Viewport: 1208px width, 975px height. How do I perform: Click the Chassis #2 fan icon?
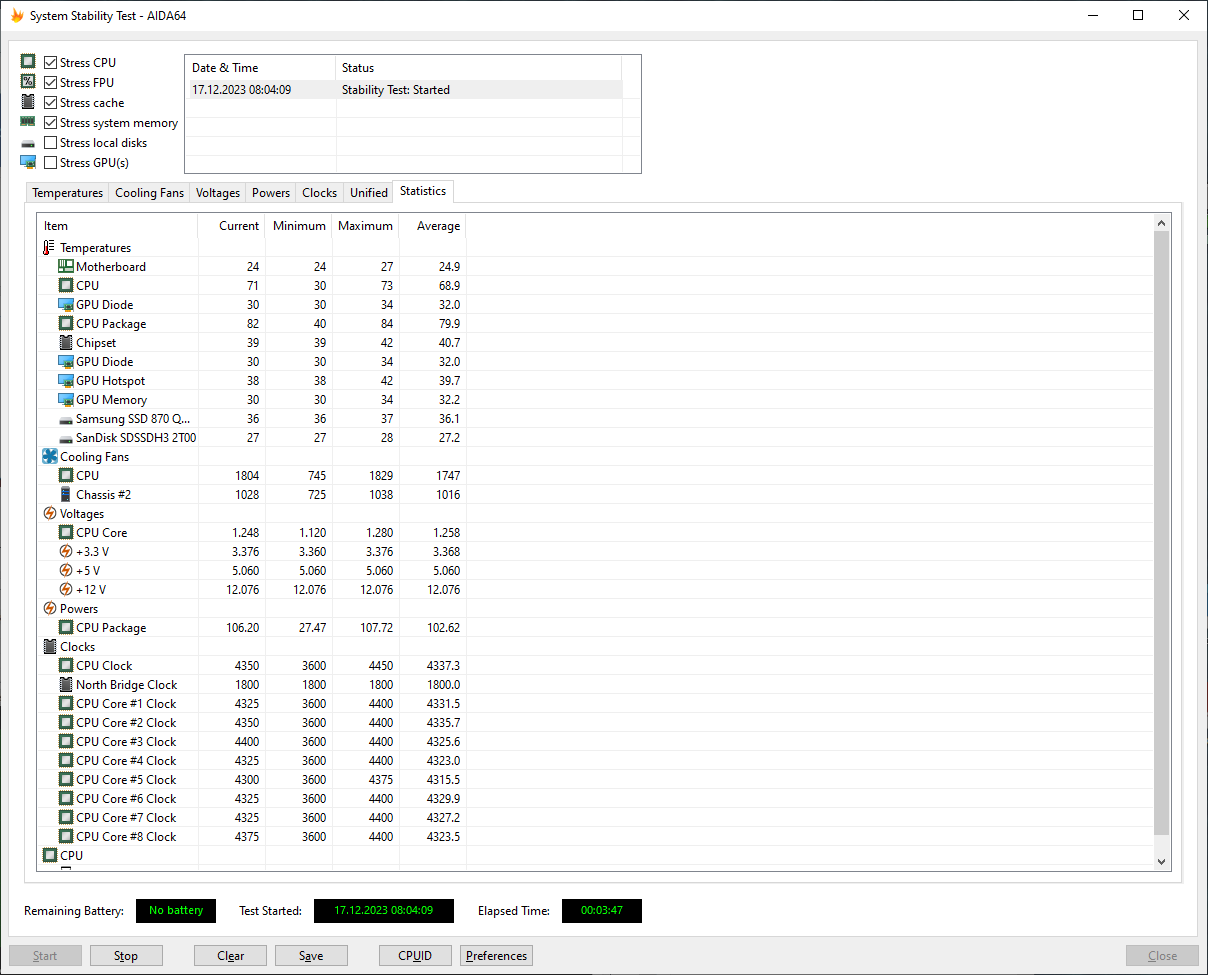pos(66,495)
